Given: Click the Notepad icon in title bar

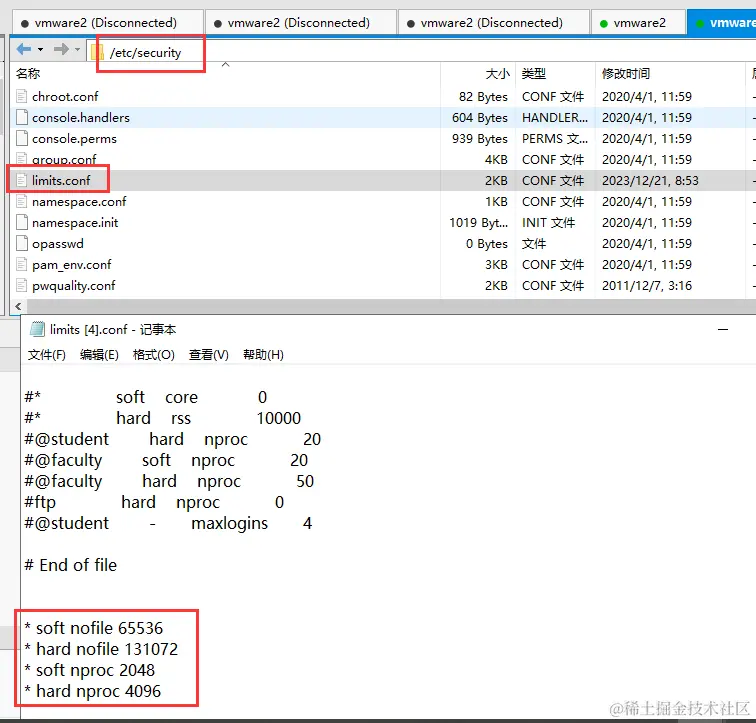Looking at the screenshot, I should pyautogui.click(x=37, y=329).
